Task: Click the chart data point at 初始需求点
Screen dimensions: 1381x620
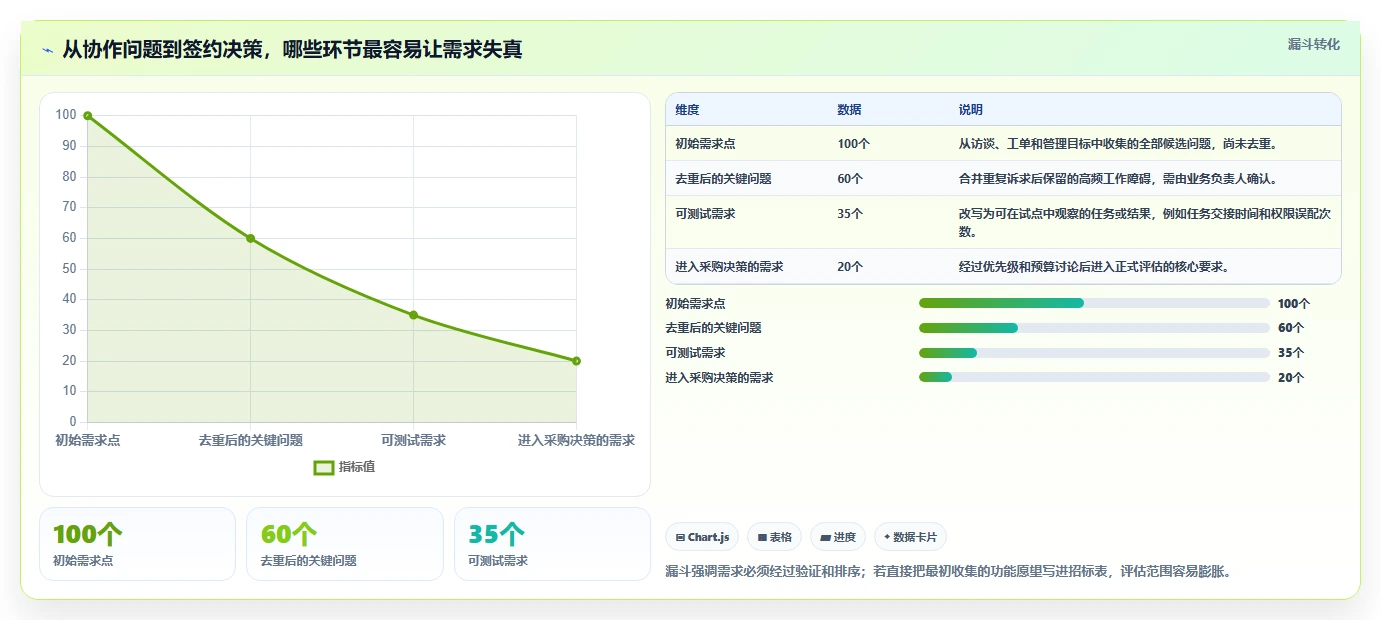Action: click(x=88, y=116)
